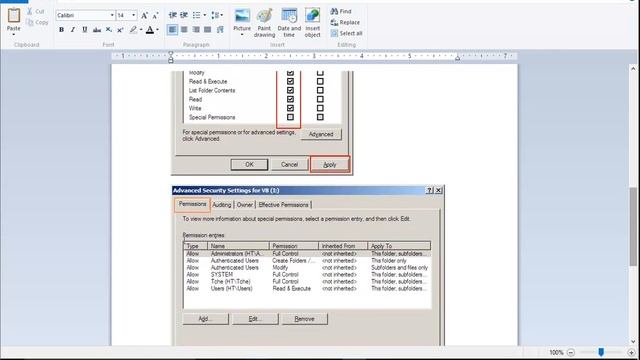
Task: Toggle Italic formatting
Action: point(73,29)
